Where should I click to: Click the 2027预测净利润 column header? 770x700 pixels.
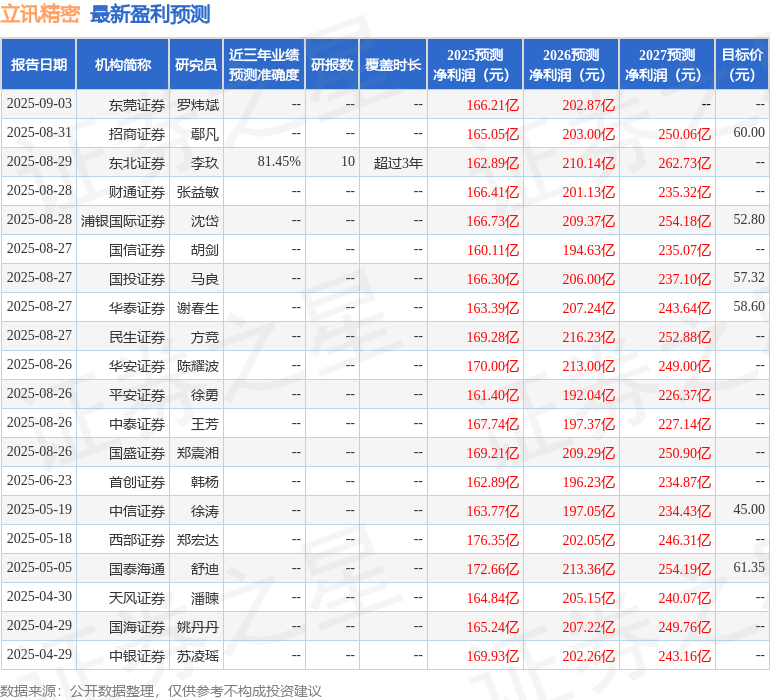point(667,65)
